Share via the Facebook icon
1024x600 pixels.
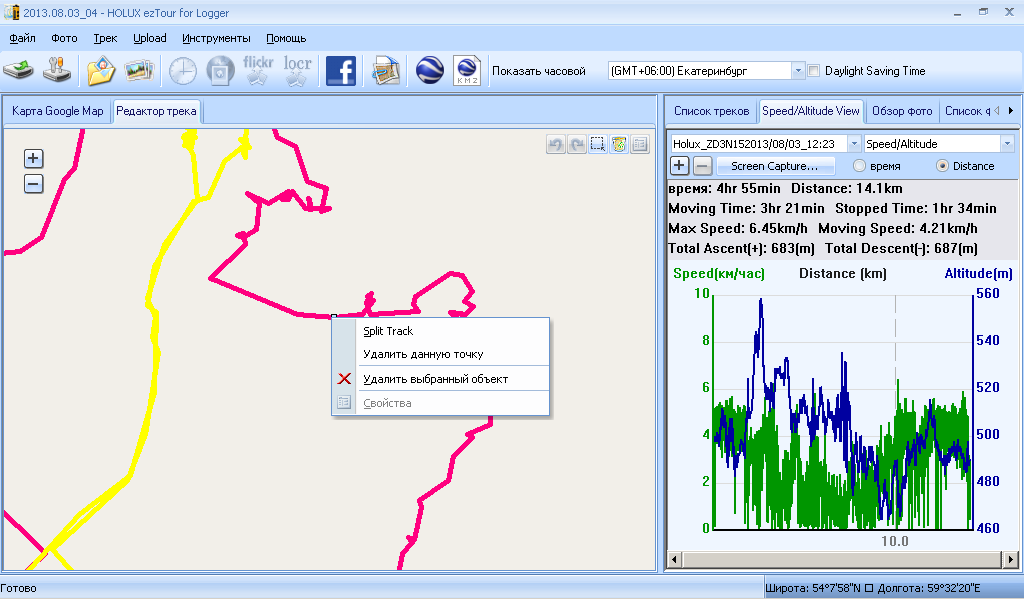point(341,71)
